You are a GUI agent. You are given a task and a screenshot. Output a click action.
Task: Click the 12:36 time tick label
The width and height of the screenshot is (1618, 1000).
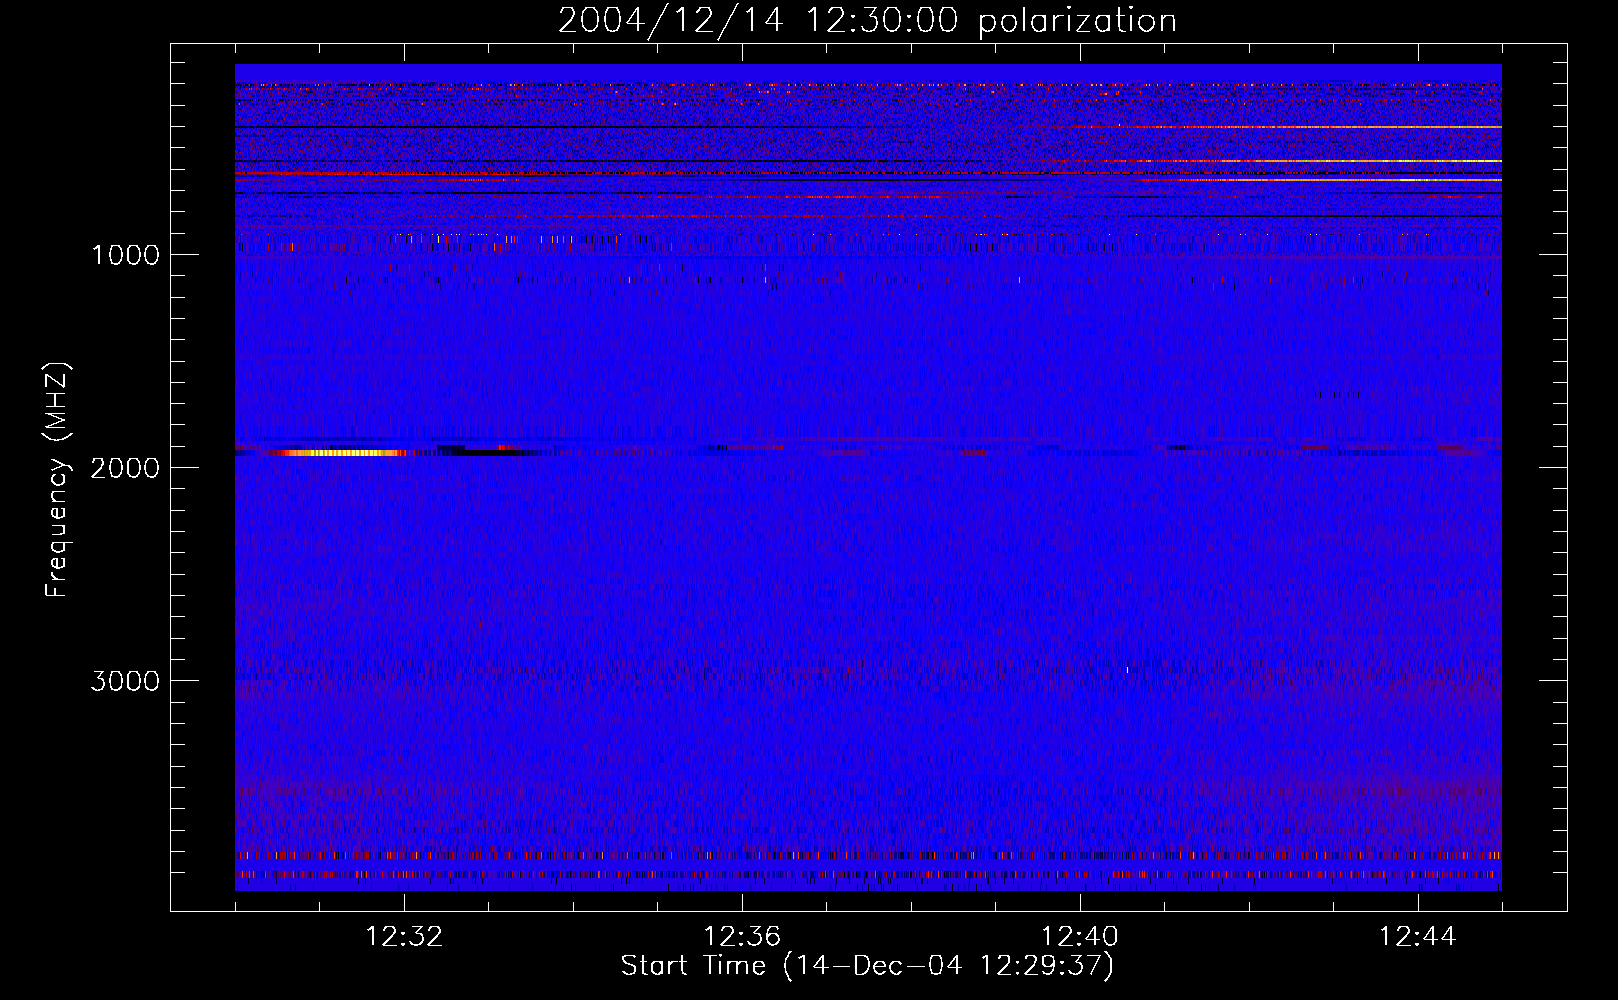(x=742, y=937)
